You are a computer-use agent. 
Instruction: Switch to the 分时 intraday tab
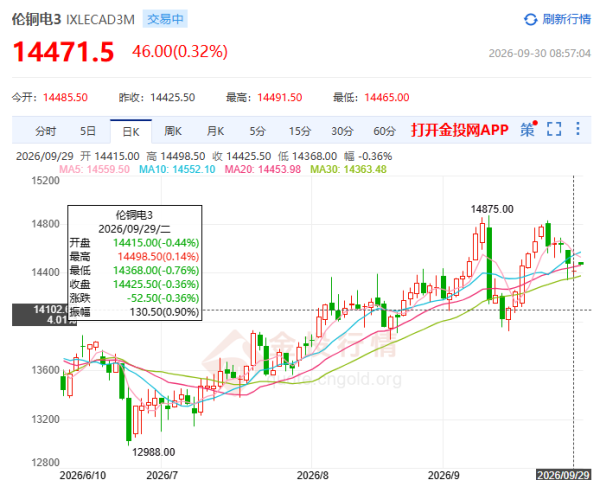[x=46, y=131]
